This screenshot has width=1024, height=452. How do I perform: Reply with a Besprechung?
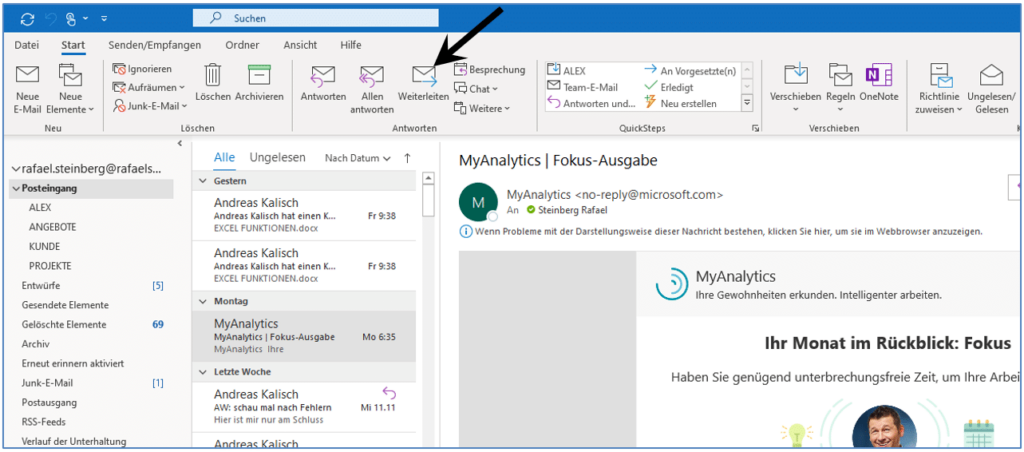pos(489,70)
